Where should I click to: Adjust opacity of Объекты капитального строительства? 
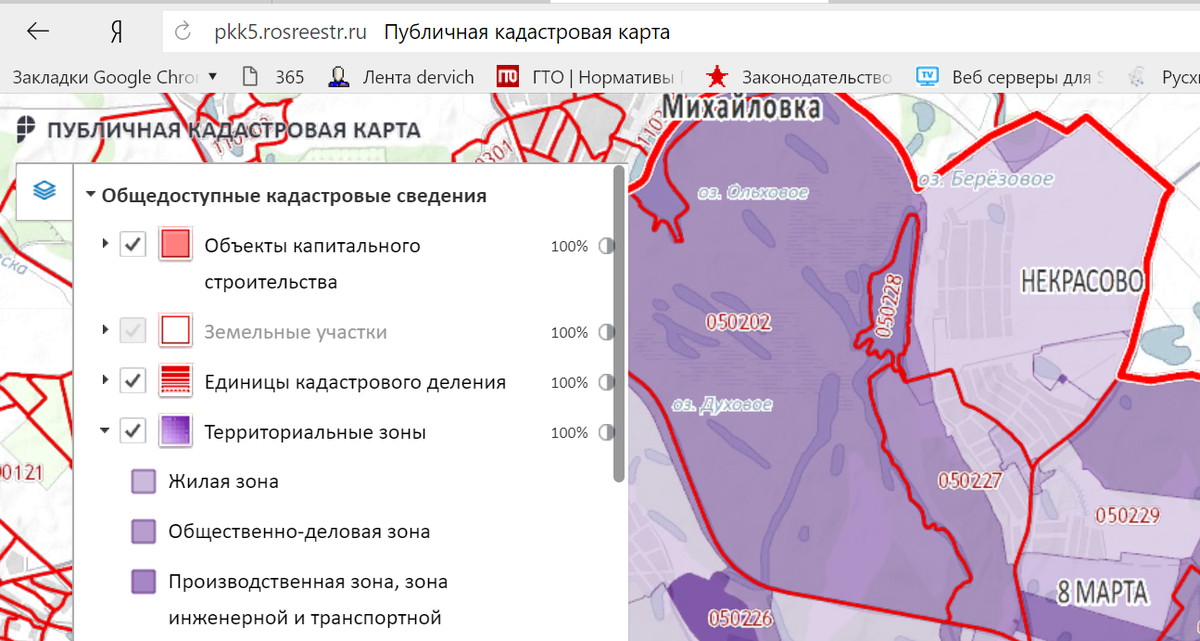[606, 246]
